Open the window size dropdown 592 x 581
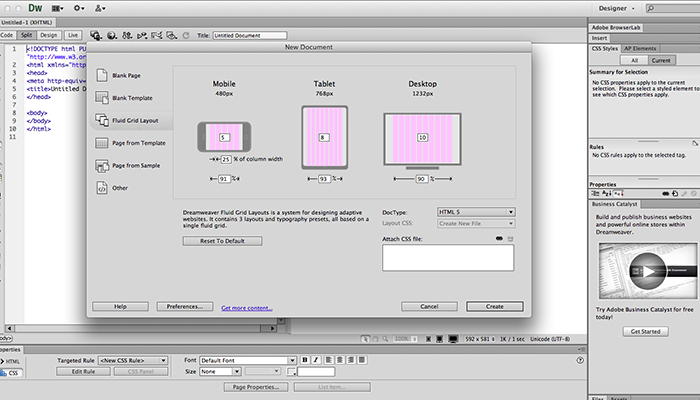 tap(480, 339)
